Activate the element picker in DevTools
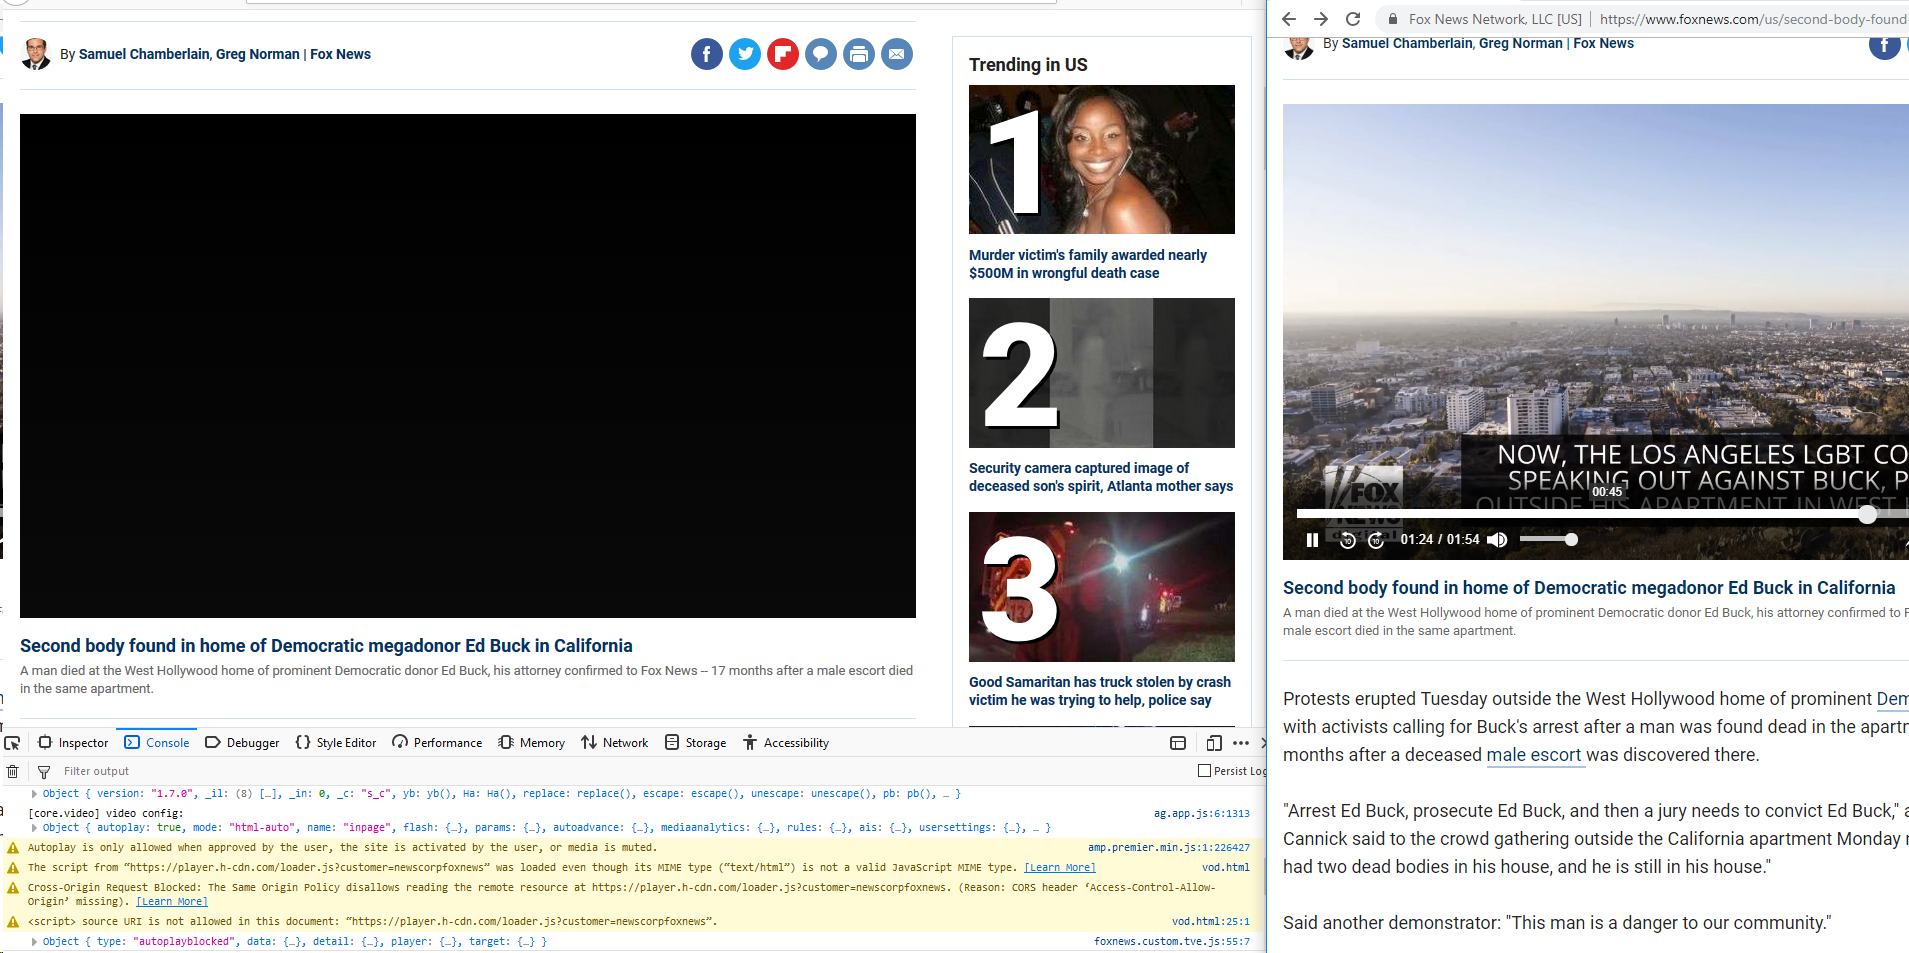Viewport: 1909px width, 953px height. tap(12, 742)
